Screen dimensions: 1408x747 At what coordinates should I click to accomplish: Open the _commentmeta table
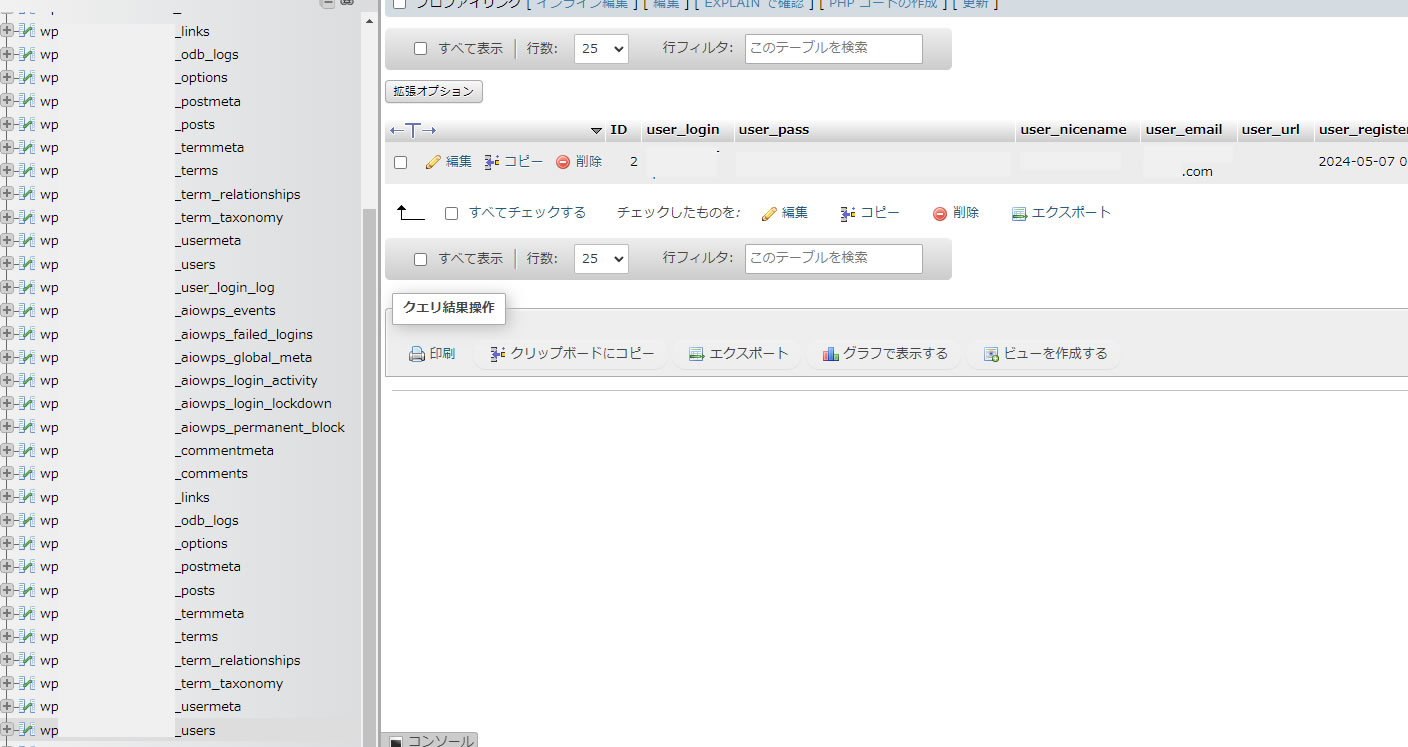(157, 451)
